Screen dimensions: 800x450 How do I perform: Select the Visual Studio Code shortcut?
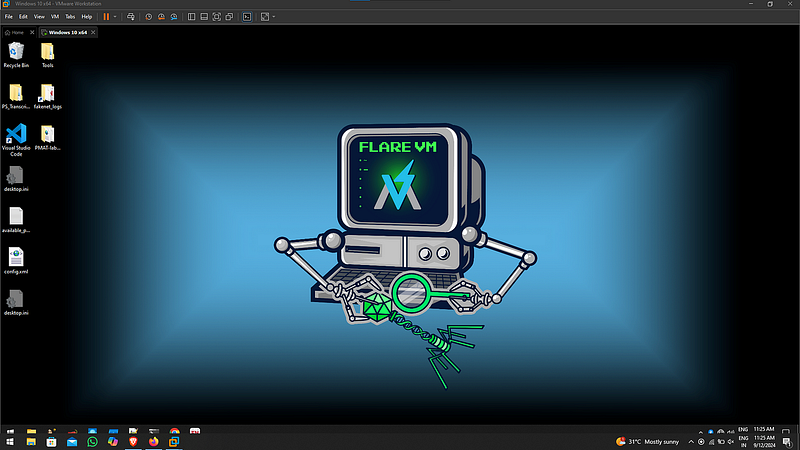pyautogui.click(x=16, y=140)
